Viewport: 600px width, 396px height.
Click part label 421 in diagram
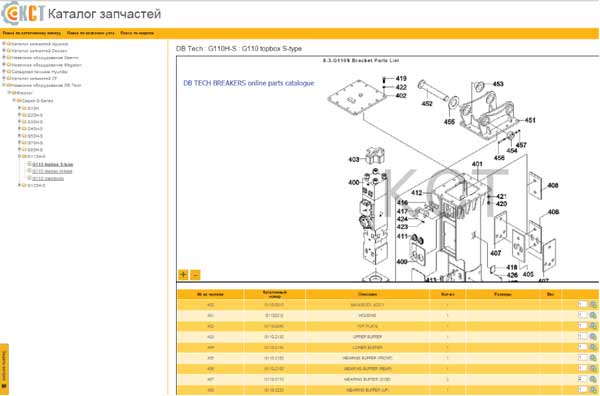coord(501,196)
